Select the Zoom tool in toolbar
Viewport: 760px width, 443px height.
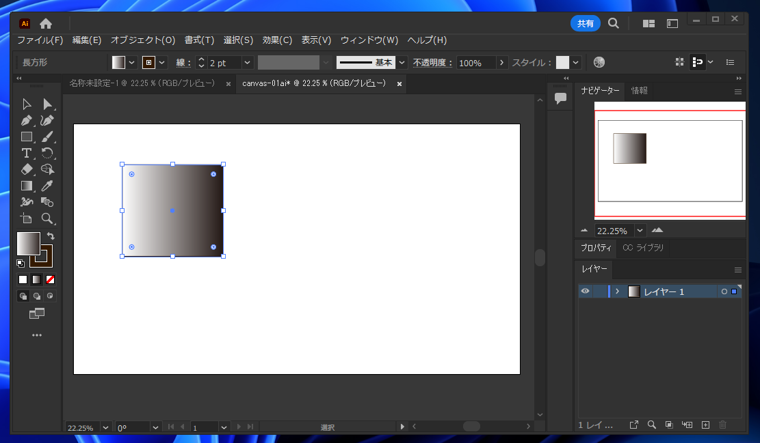(47, 218)
